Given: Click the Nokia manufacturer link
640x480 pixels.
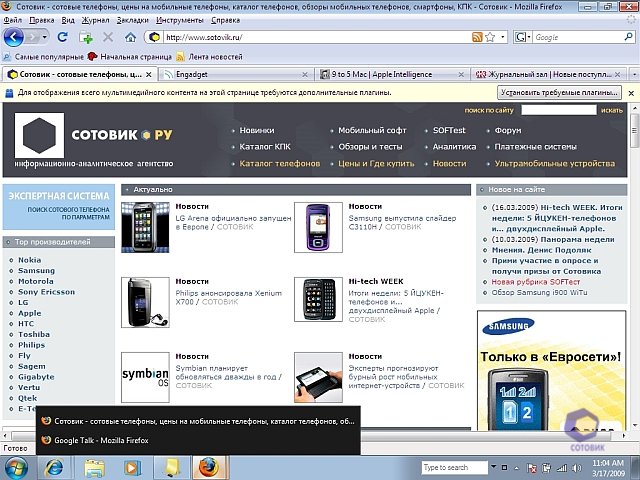Looking at the screenshot, I should click(29, 260).
